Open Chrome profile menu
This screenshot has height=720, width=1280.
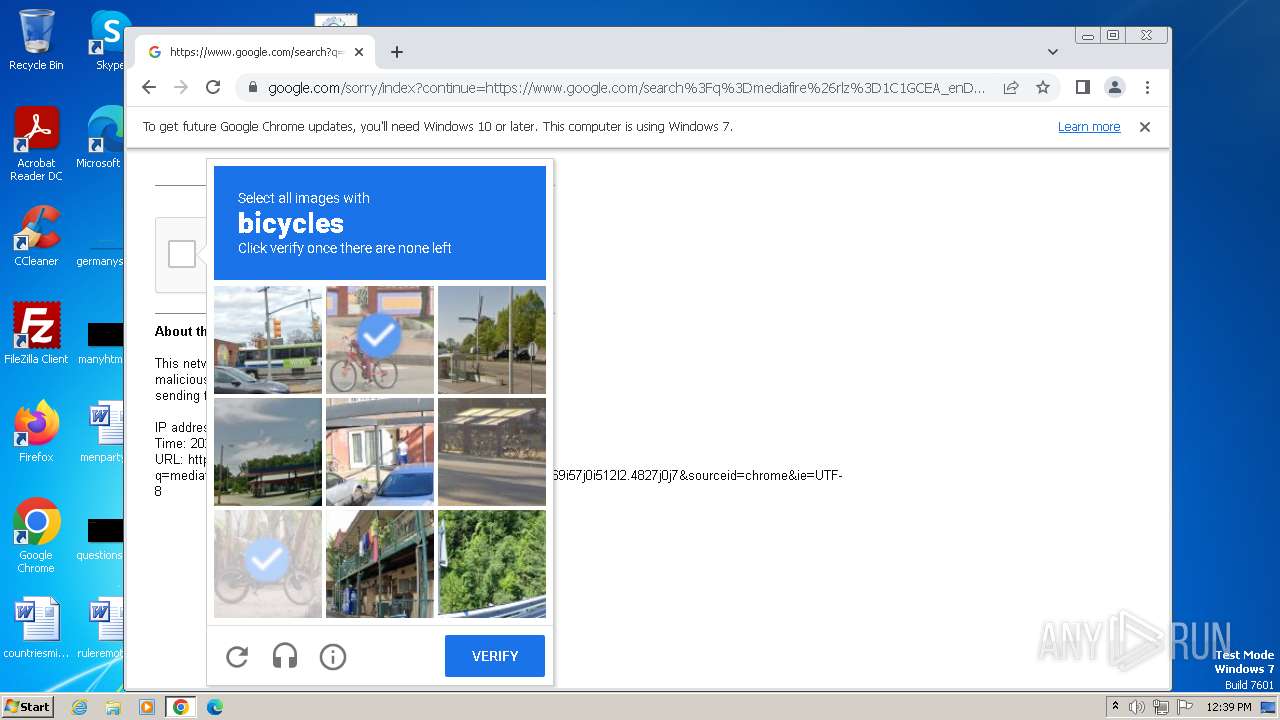tap(1115, 87)
